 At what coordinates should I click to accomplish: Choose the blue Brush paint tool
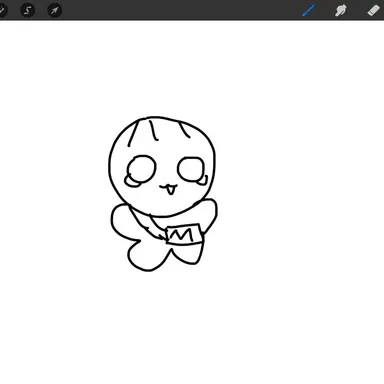308,10
